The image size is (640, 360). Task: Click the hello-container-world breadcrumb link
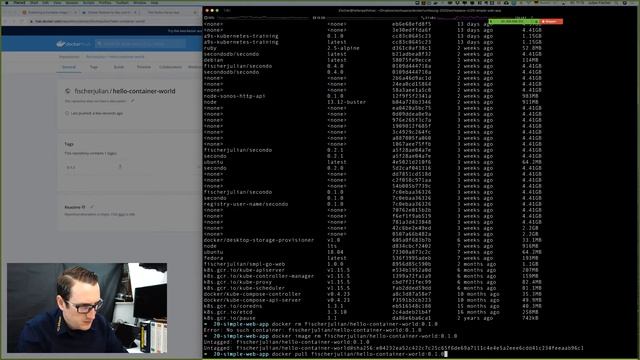pyautogui.click(x=127, y=57)
